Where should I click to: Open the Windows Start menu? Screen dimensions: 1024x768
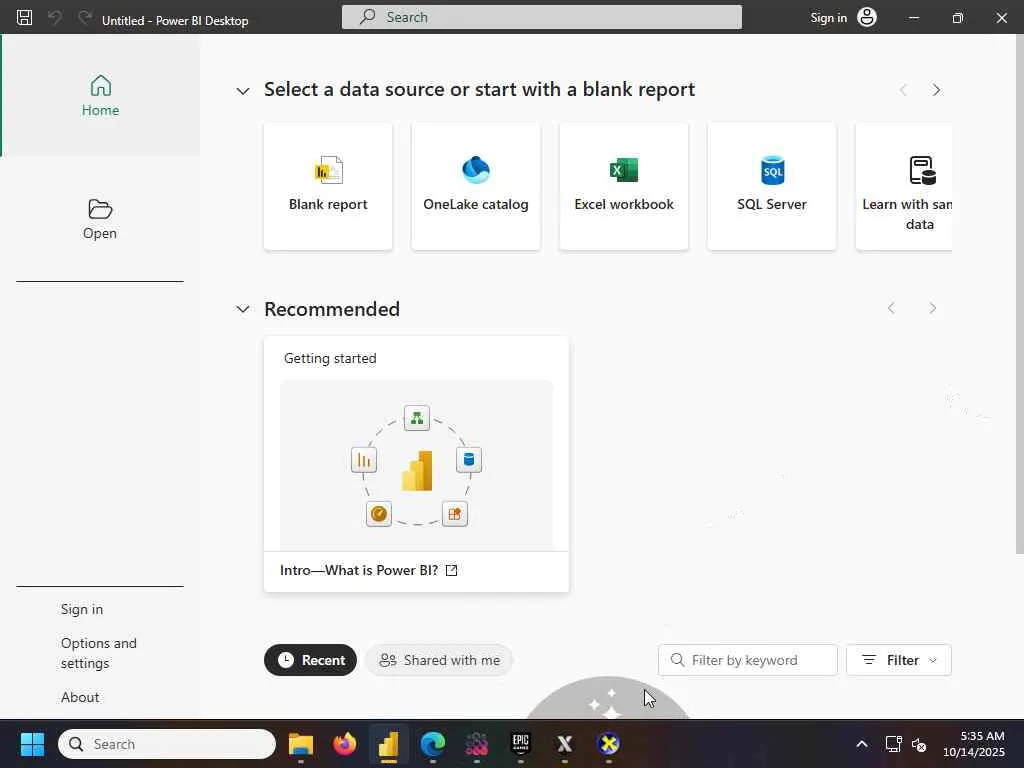[x=32, y=744]
